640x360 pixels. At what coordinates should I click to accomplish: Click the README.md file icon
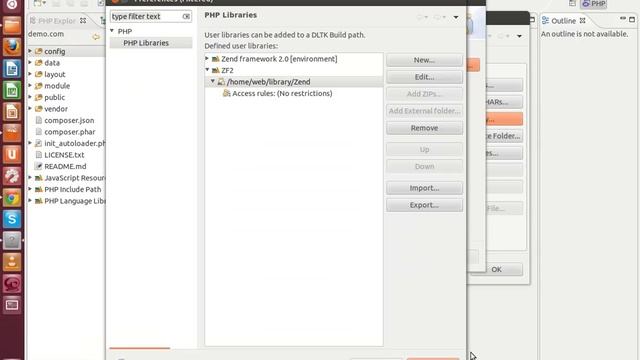tap(39, 166)
